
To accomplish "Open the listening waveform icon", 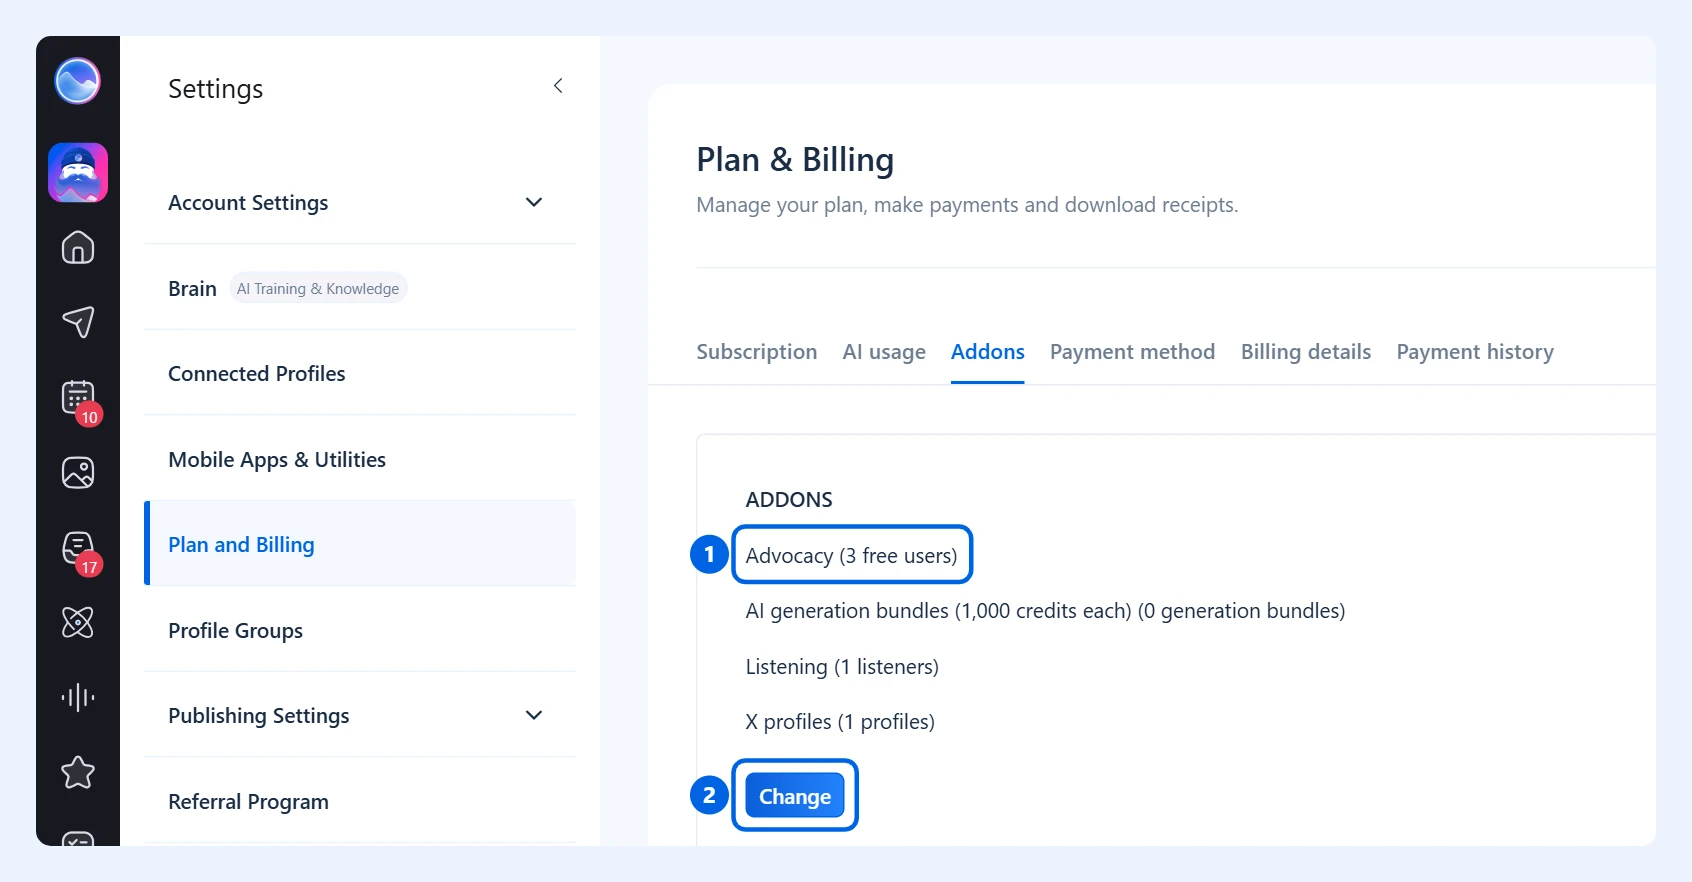I will [78, 697].
